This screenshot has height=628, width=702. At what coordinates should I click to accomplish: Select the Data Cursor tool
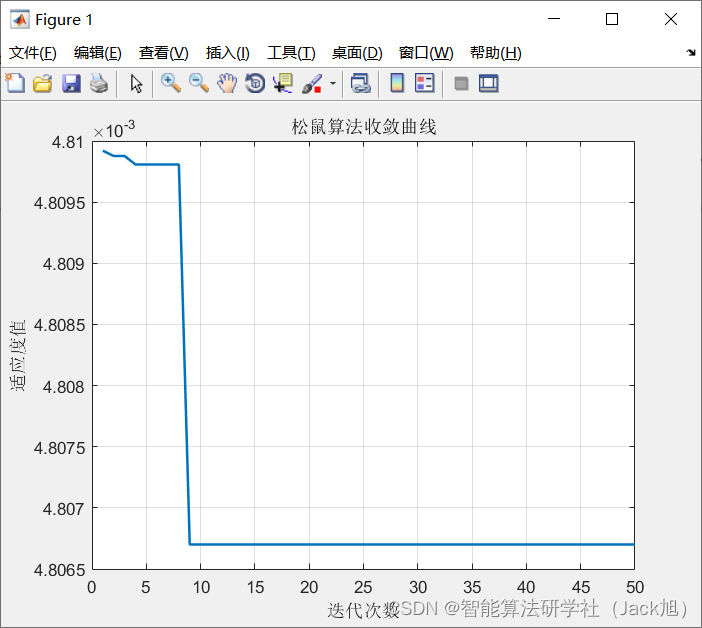(x=283, y=83)
